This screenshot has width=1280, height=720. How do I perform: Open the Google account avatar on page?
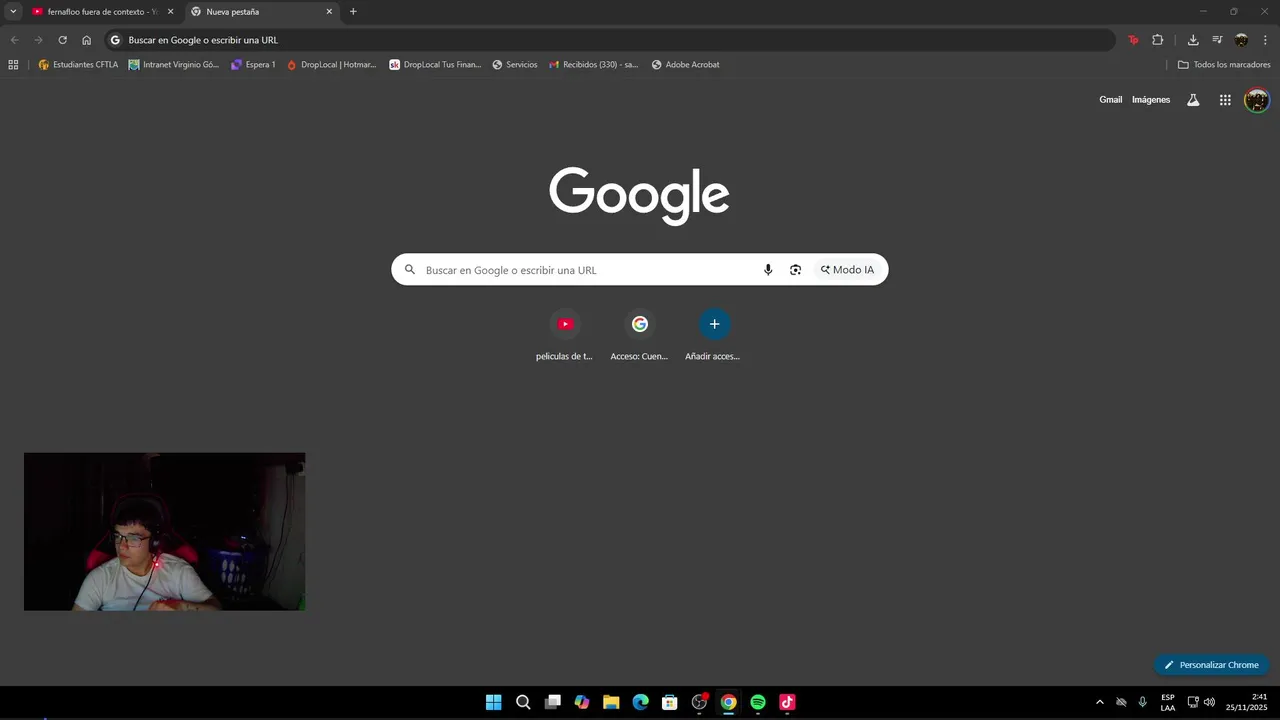(x=1256, y=100)
